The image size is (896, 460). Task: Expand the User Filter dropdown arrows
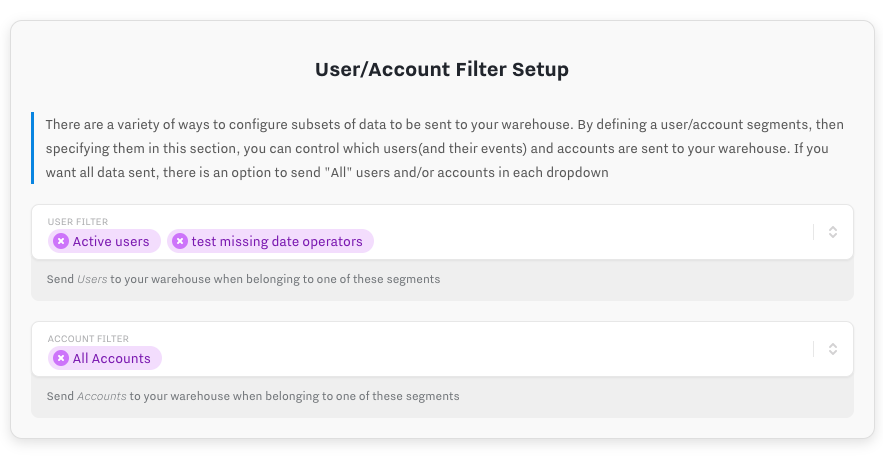pyautogui.click(x=833, y=232)
